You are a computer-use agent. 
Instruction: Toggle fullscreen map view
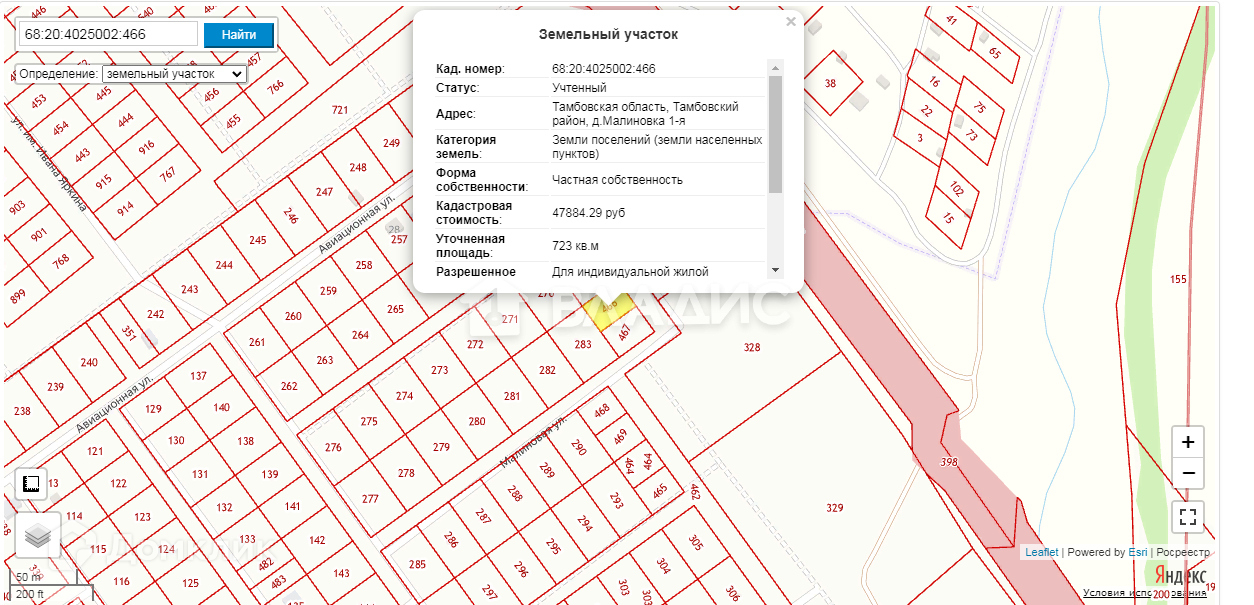click(x=1187, y=517)
